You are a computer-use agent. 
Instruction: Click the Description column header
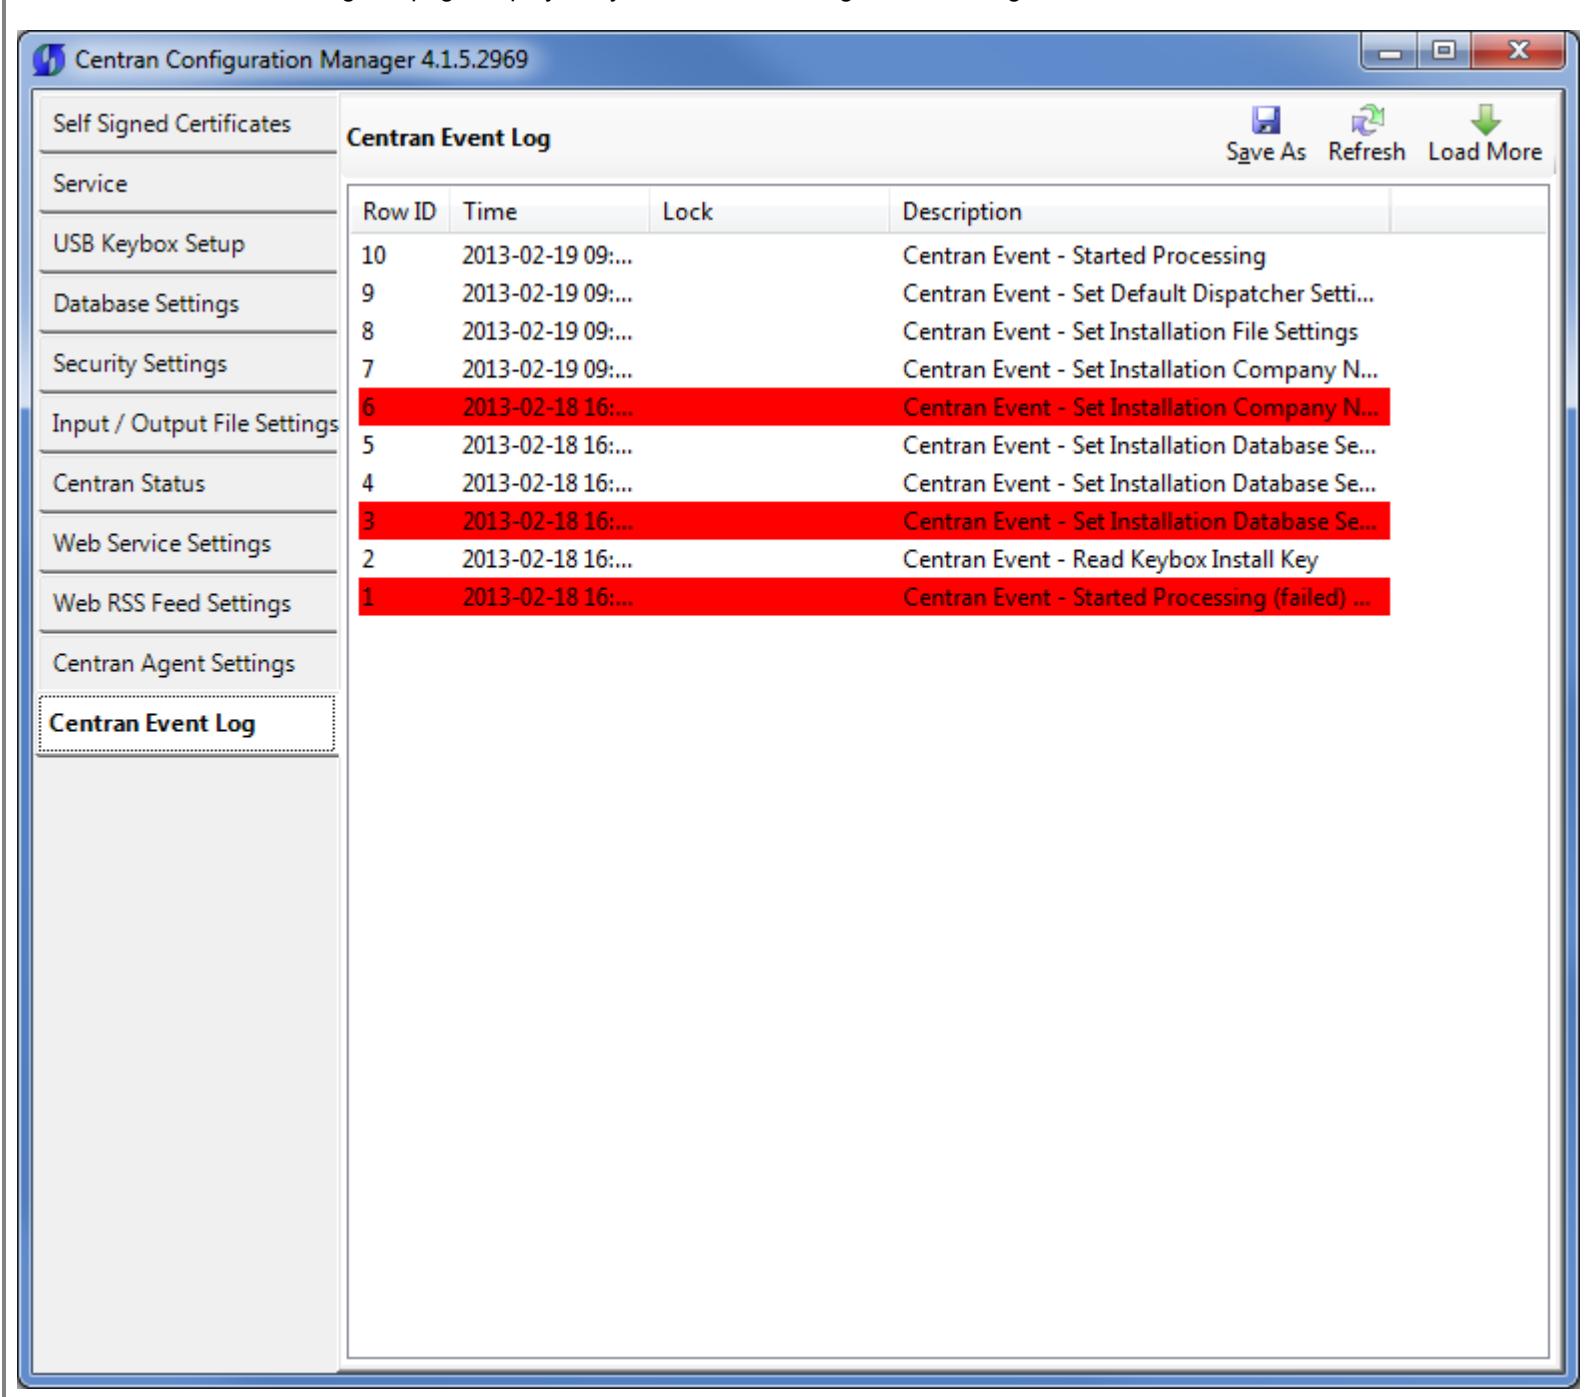(x=1140, y=212)
